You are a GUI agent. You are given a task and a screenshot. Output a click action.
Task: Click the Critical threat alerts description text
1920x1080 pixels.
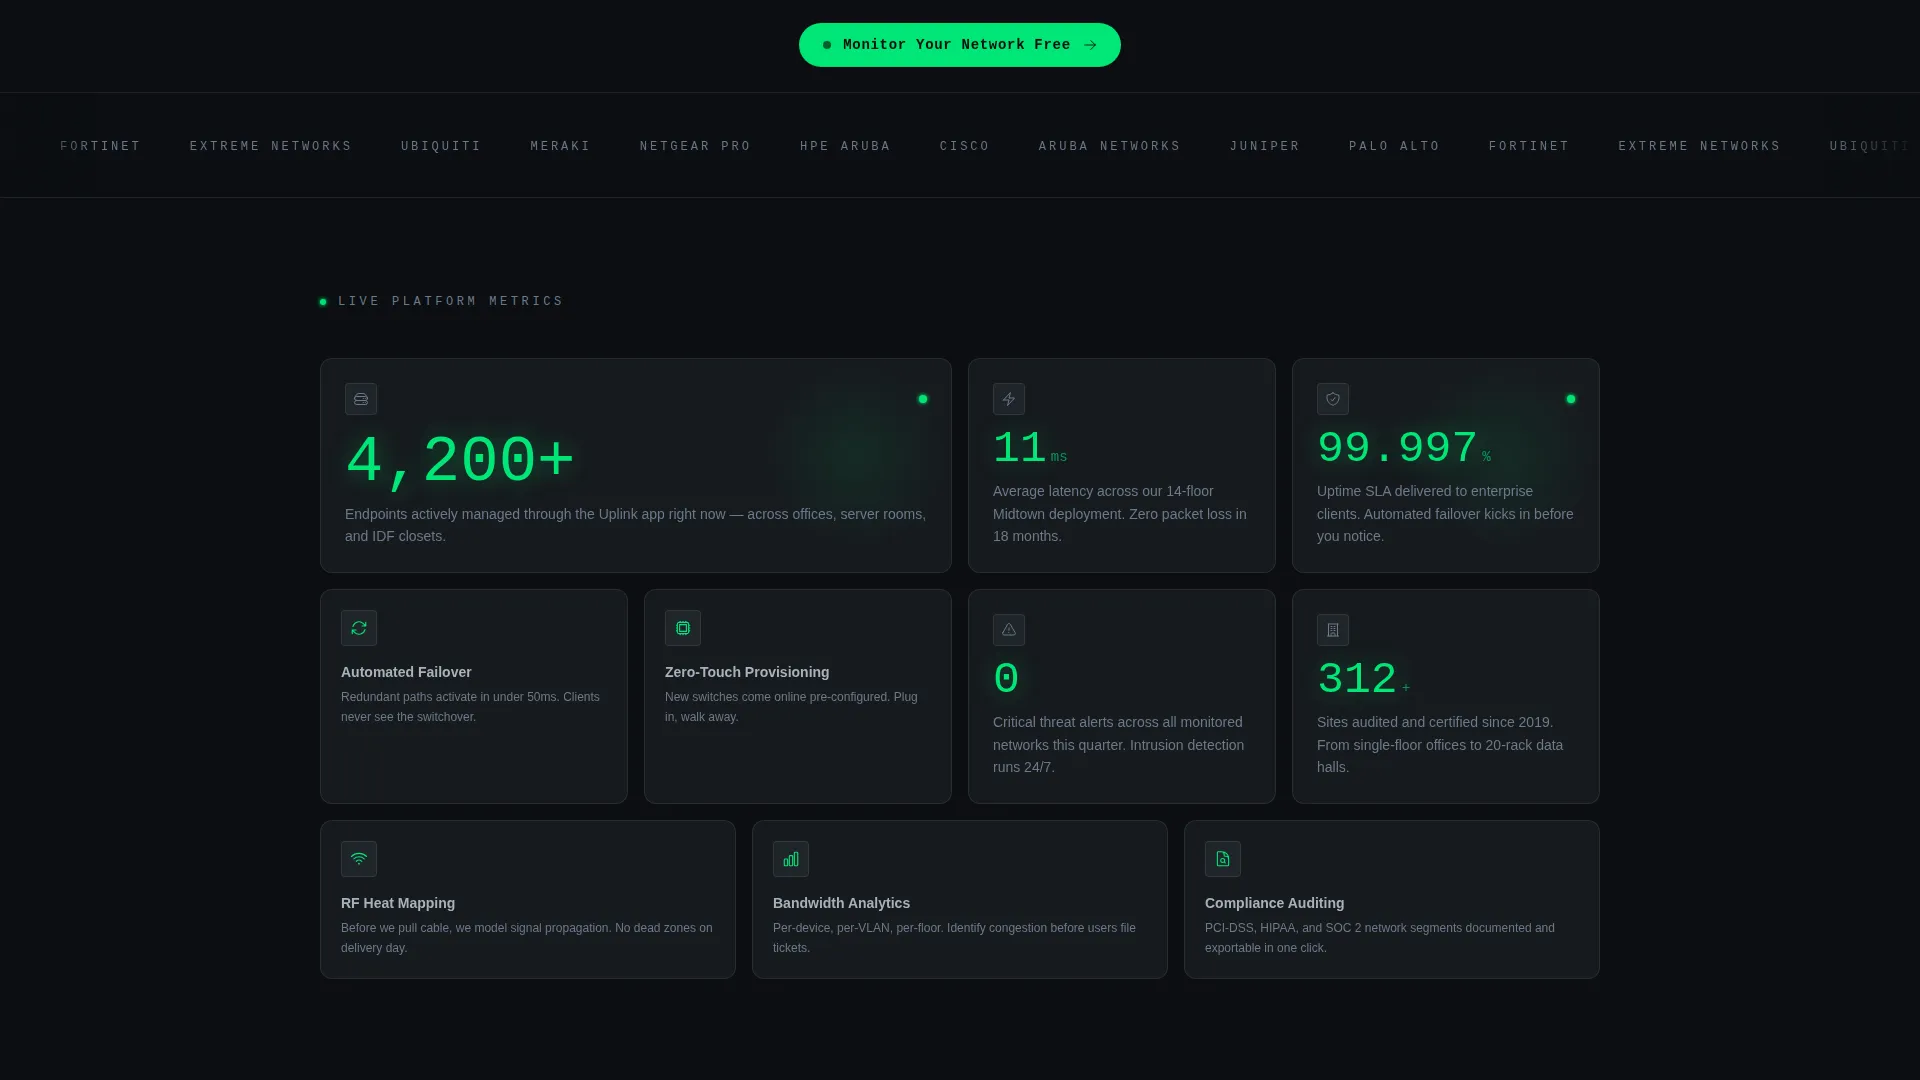(x=1119, y=745)
